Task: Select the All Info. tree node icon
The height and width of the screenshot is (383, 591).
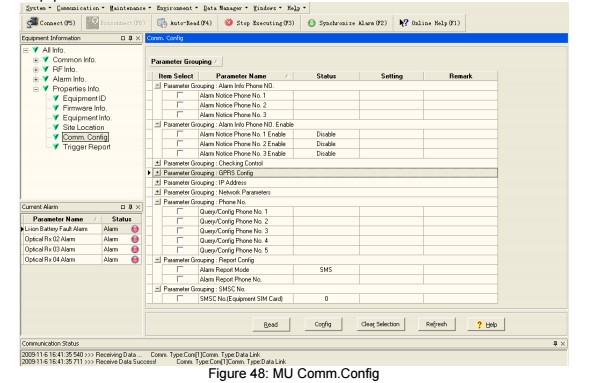Action: pyautogui.click(x=35, y=50)
